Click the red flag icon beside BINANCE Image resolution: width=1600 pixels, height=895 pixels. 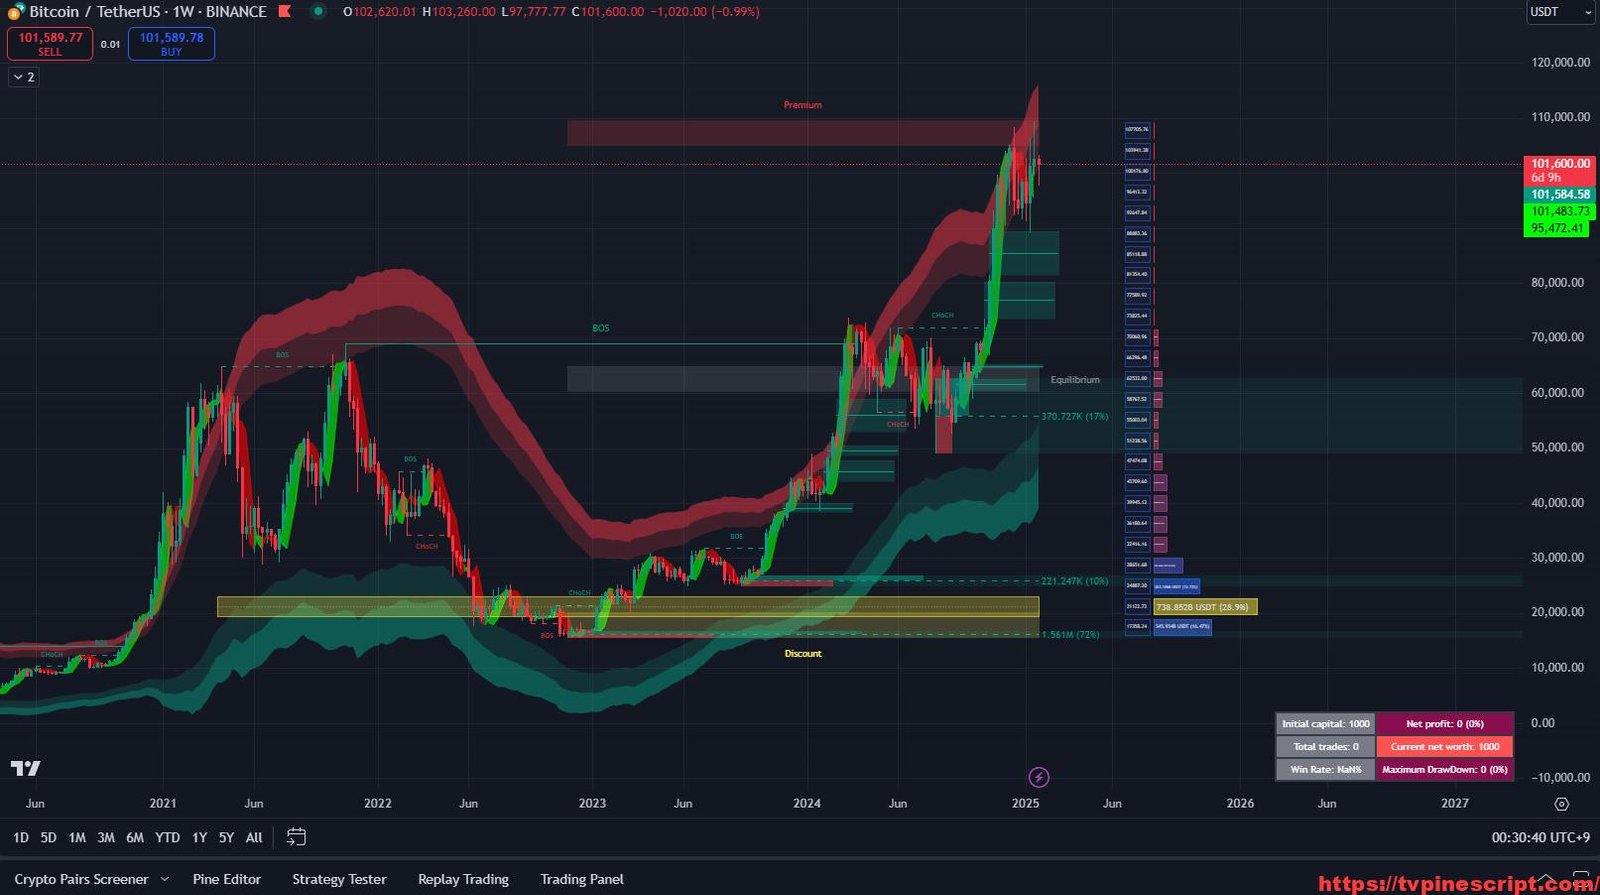pyautogui.click(x=285, y=12)
